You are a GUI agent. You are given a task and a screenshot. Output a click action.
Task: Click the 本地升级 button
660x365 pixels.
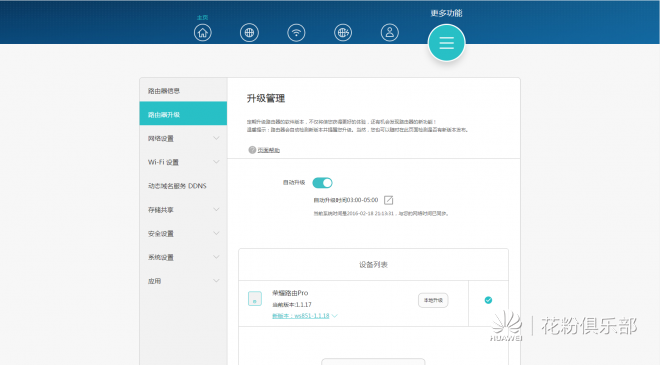433,300
